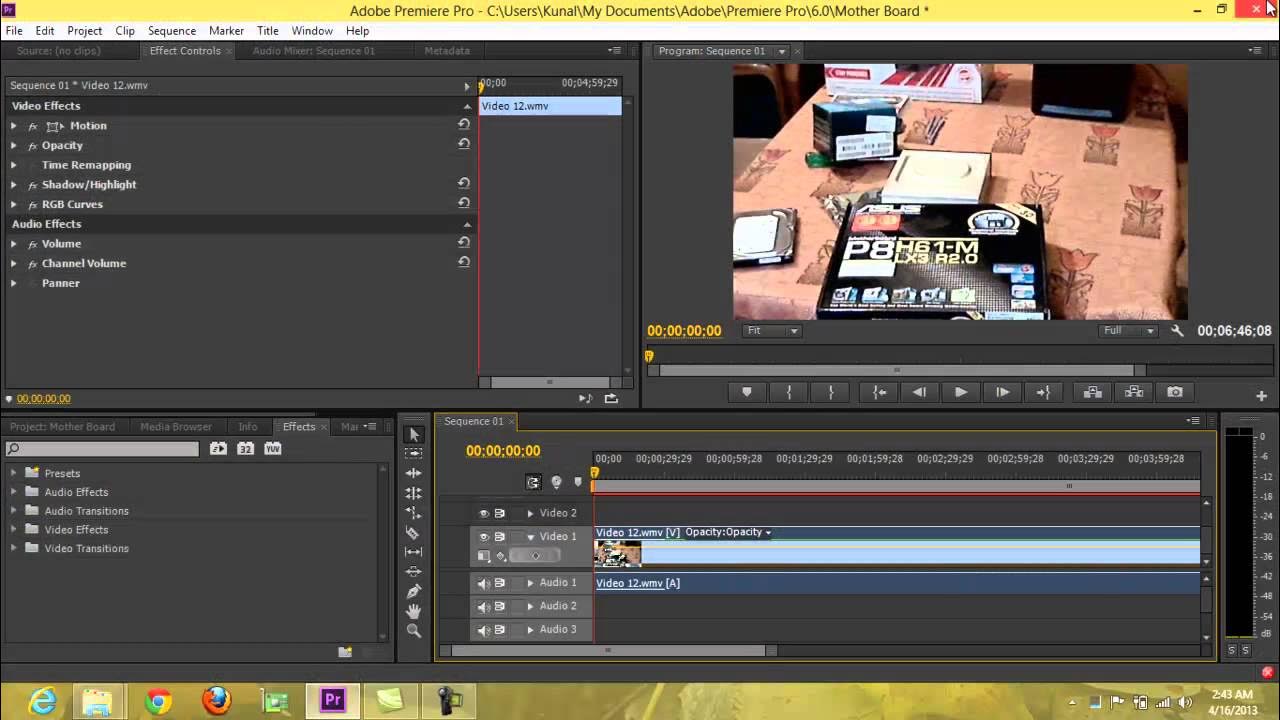1280x720 pixels.
Task: Open the program monitor button editor plus
Action: tap(1261, 396)
